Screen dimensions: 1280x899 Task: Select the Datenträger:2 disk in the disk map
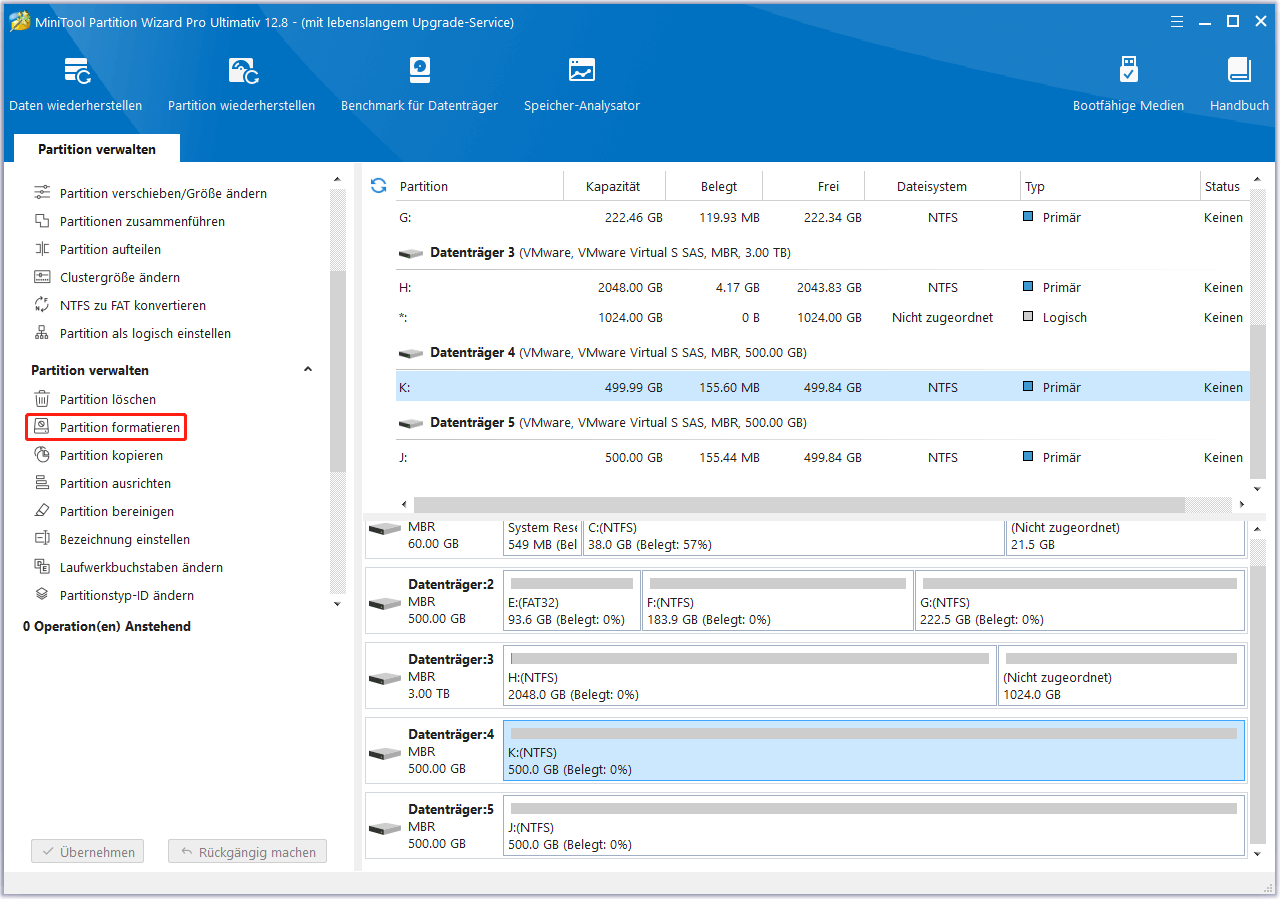433,601
